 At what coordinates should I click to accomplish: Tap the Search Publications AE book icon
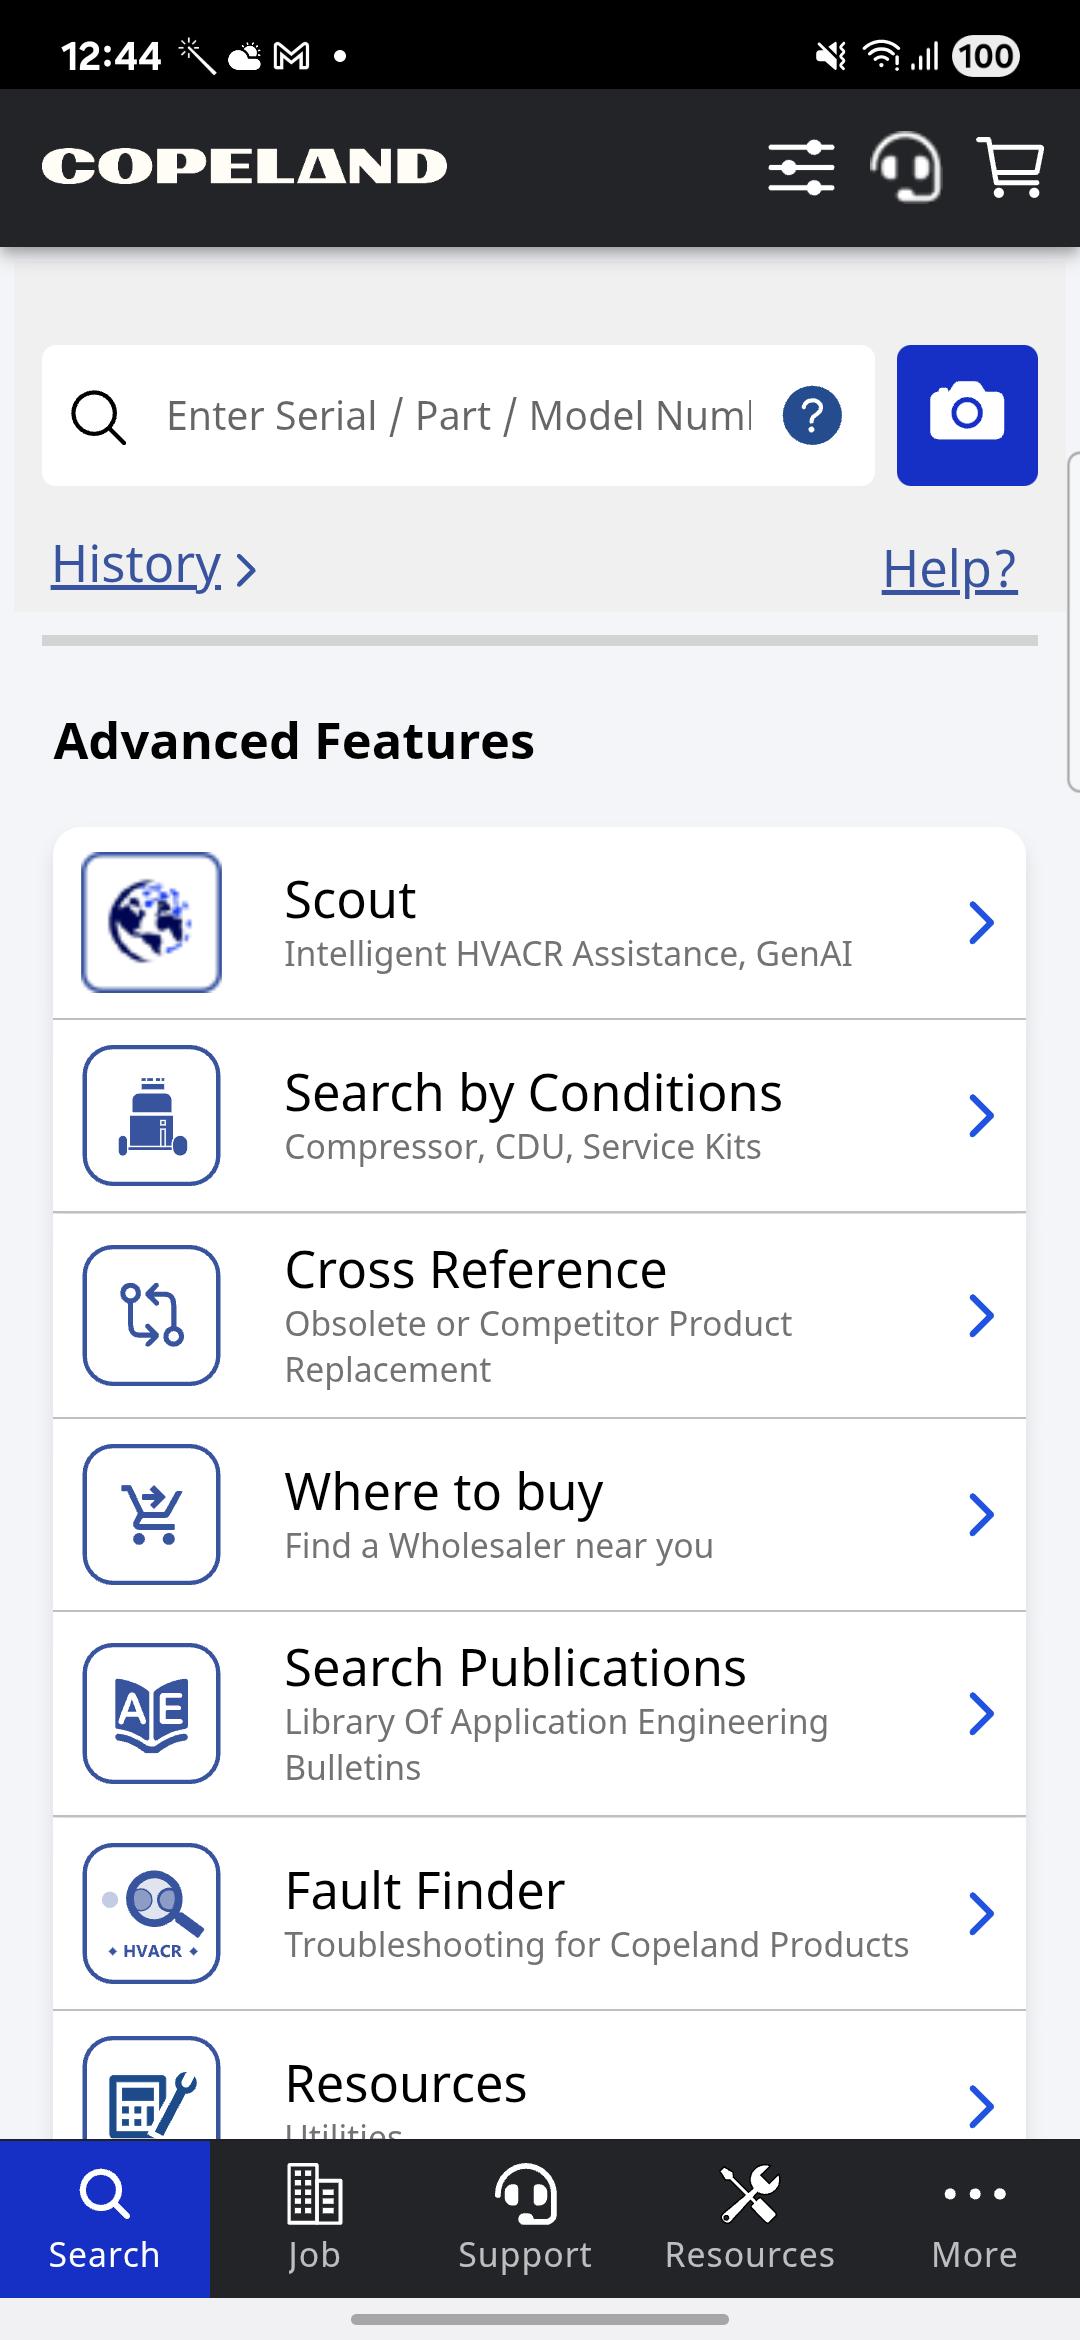coord(151,1713)
